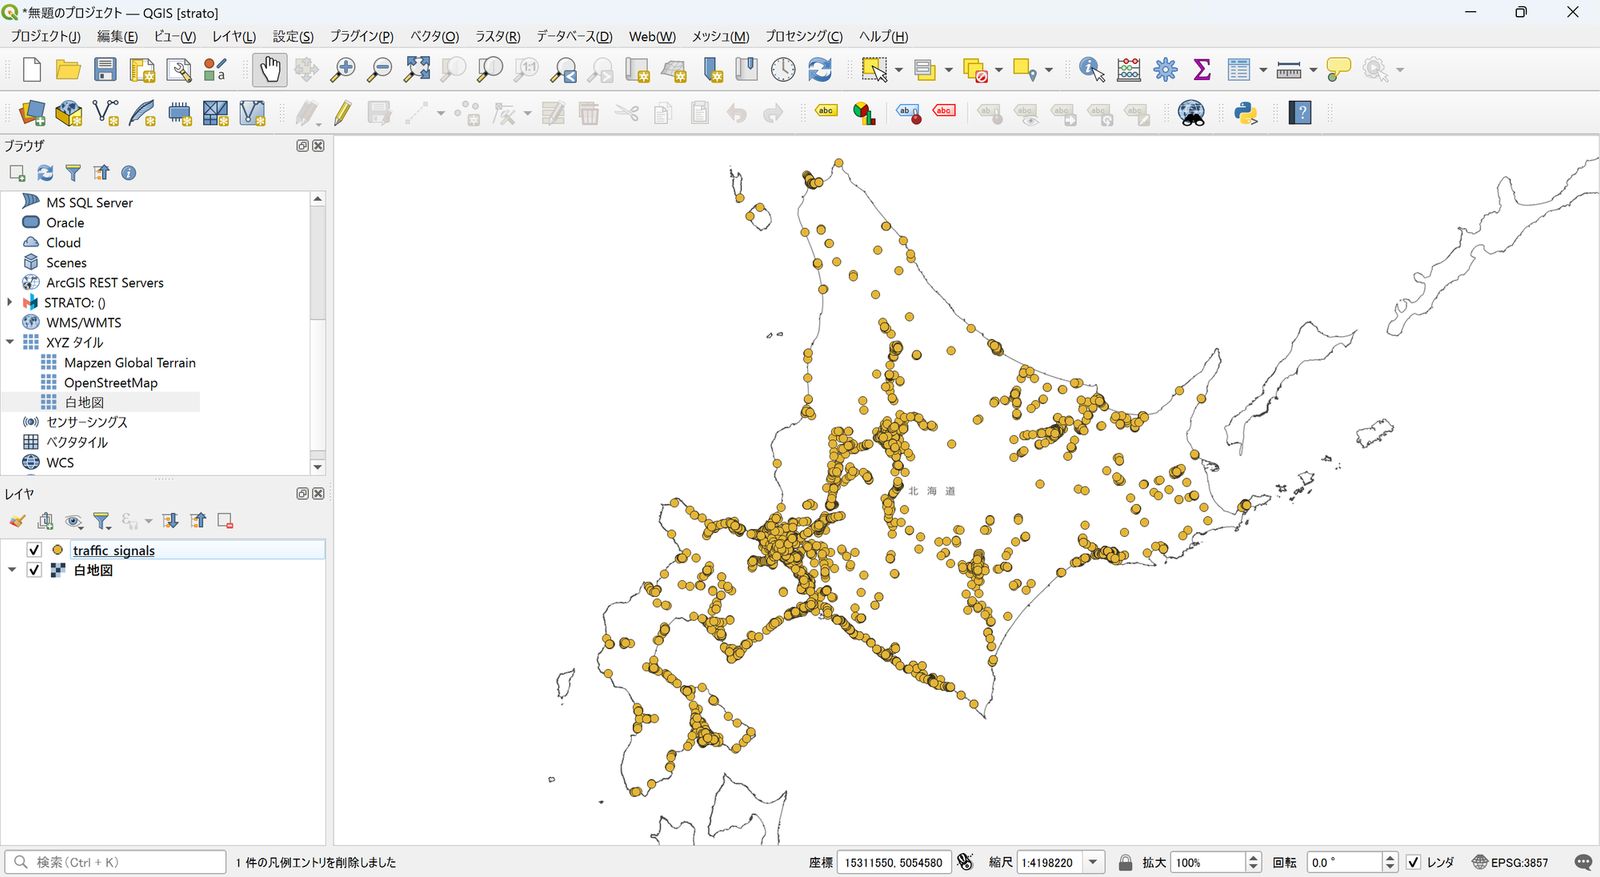This screenshot has height=877, width=1600.
Task: Open the レイヤ menu
Action: click(234, 36)
